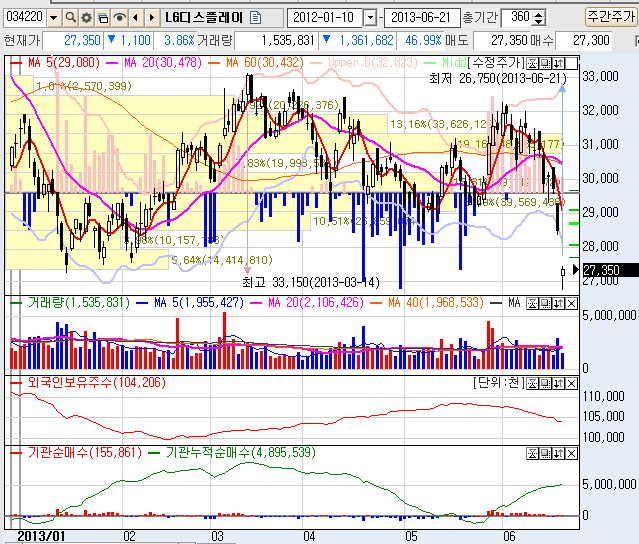Reorder the 외국인보유주수 panel with arrows icon
The height and width of the screenshot is (544, 639).
point(559,383)
